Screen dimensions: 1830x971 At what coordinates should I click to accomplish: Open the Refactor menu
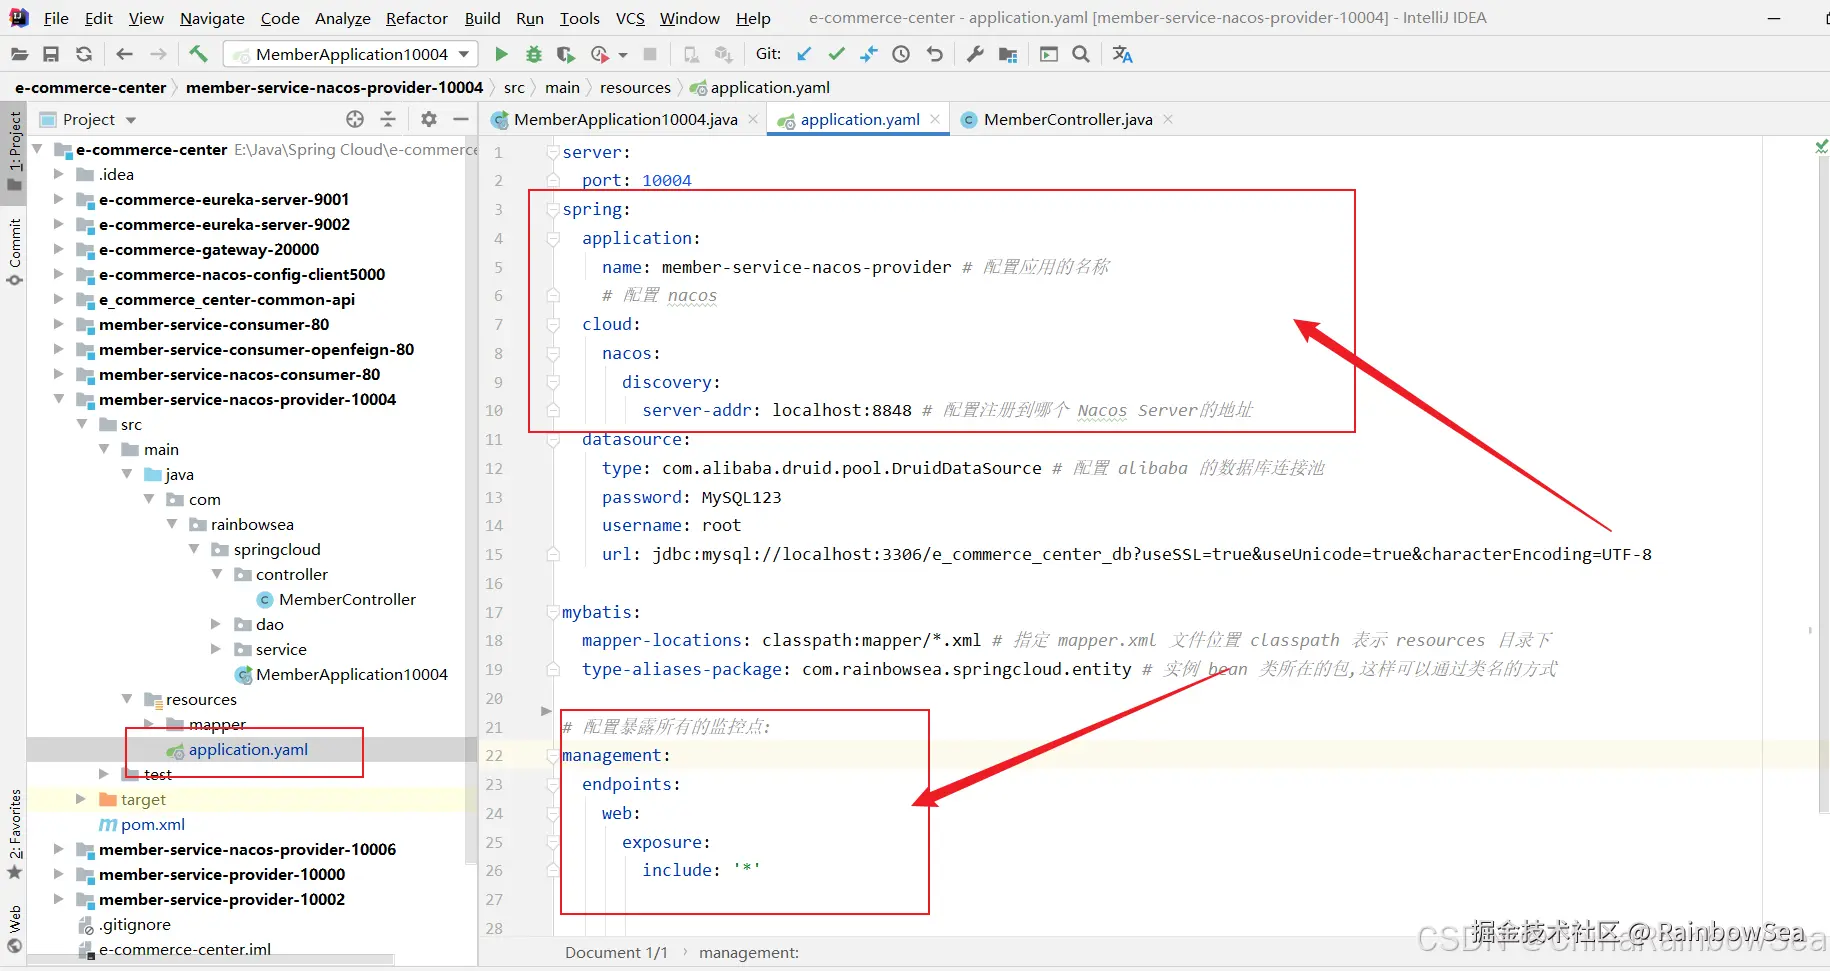tap(416, 18)
